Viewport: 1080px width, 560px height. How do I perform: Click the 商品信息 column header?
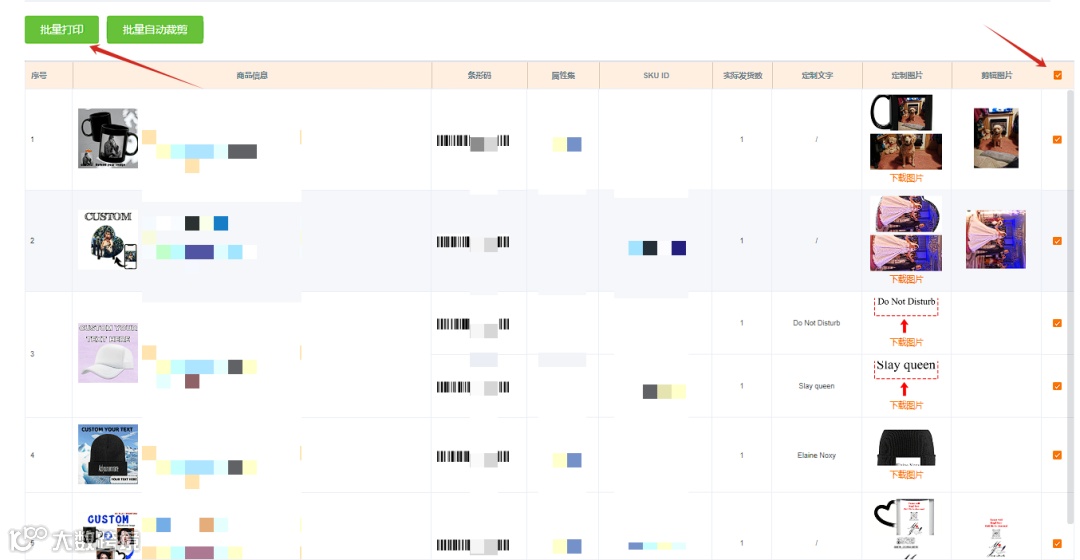(252, 75)
